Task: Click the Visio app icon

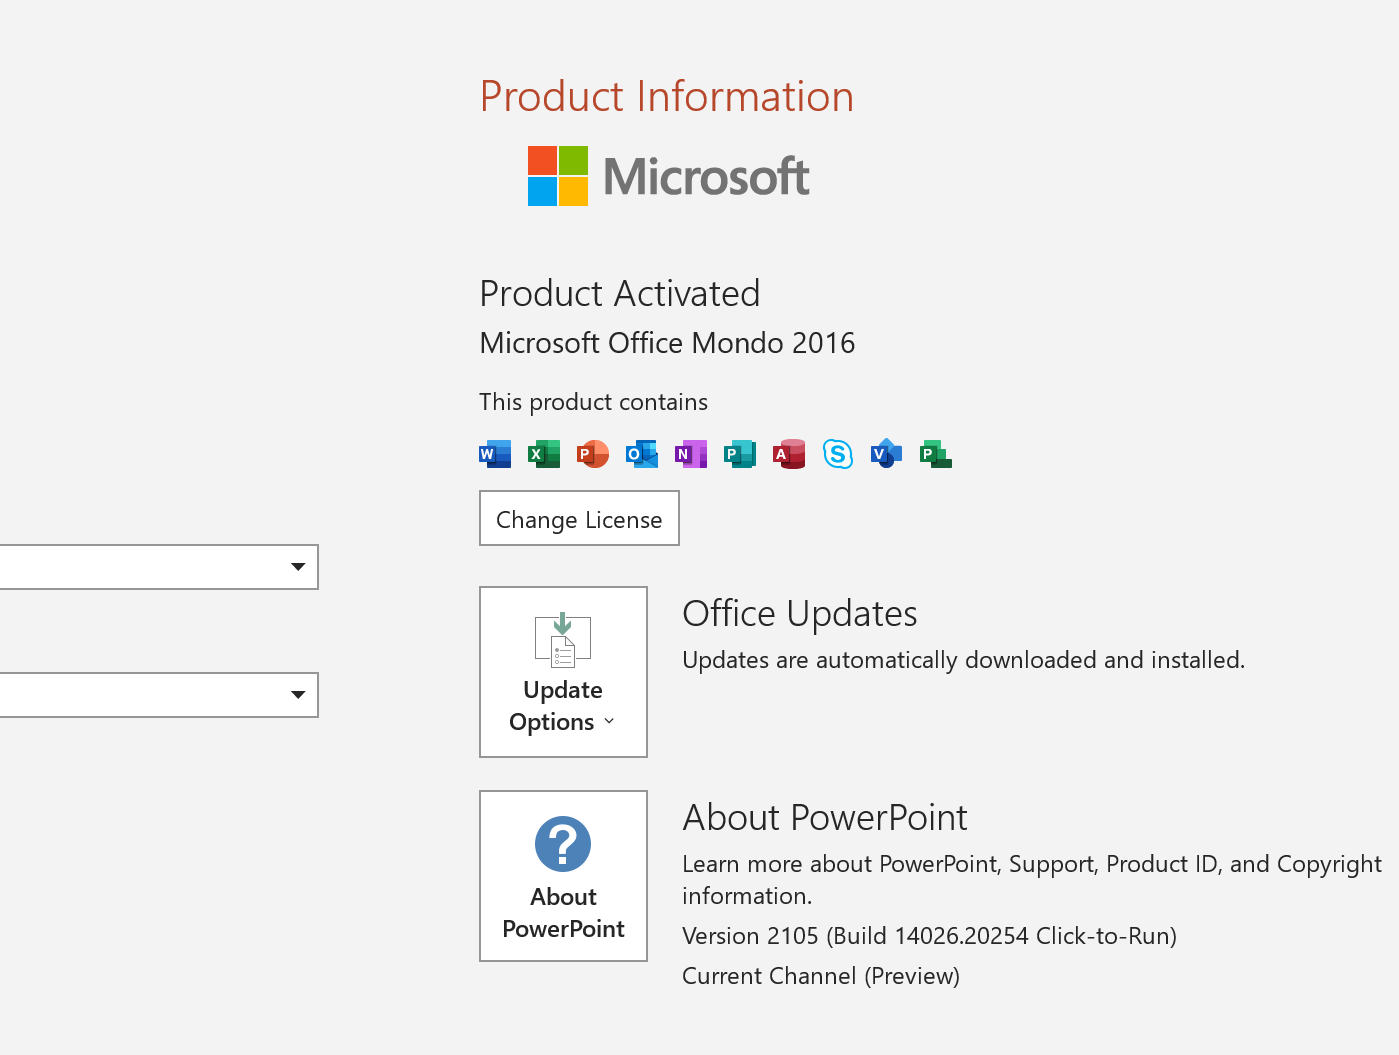Action: coord(886,454)
